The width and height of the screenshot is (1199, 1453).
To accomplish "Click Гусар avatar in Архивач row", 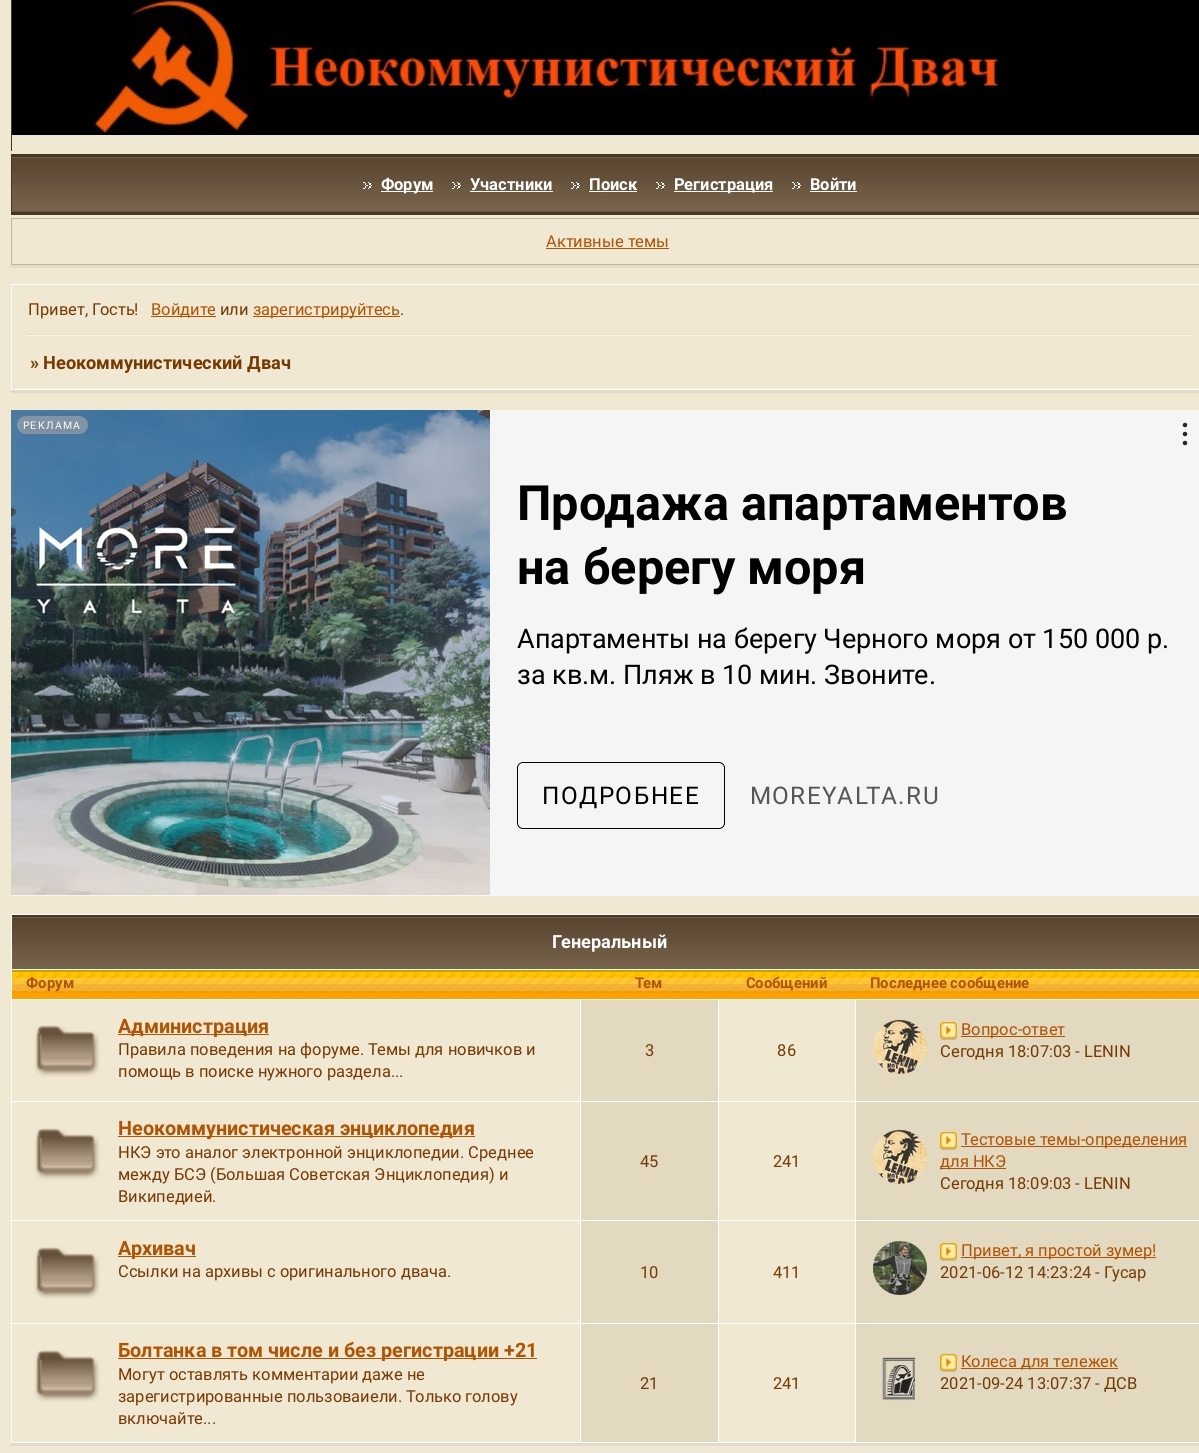I will coord(900,1268).
